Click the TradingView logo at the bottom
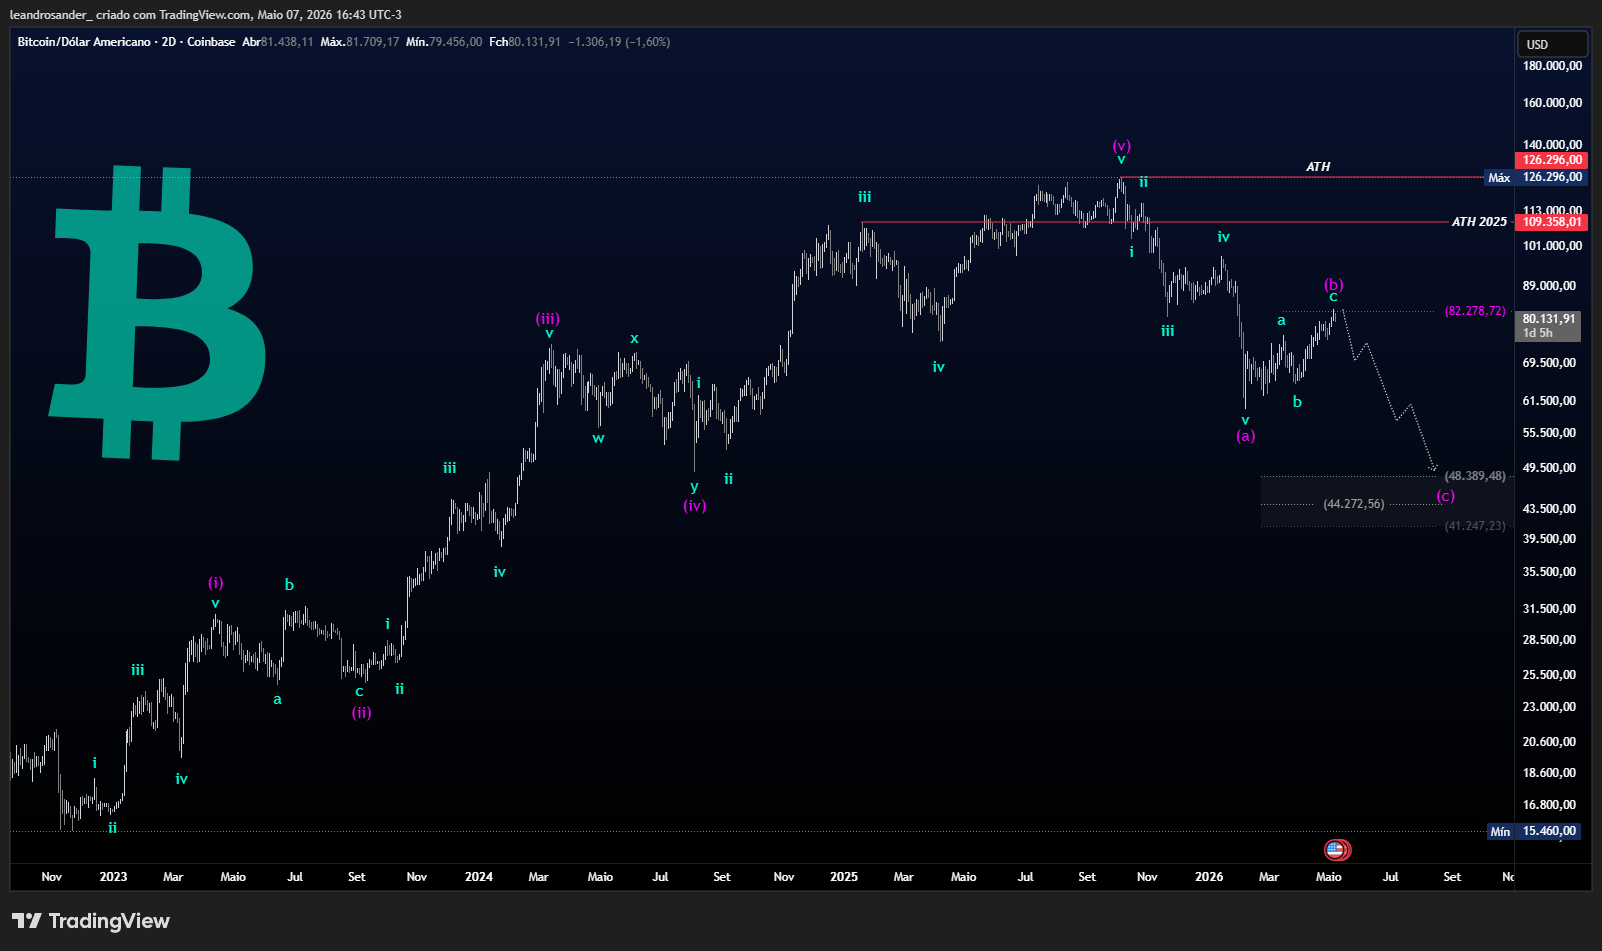 coord(91,921)
